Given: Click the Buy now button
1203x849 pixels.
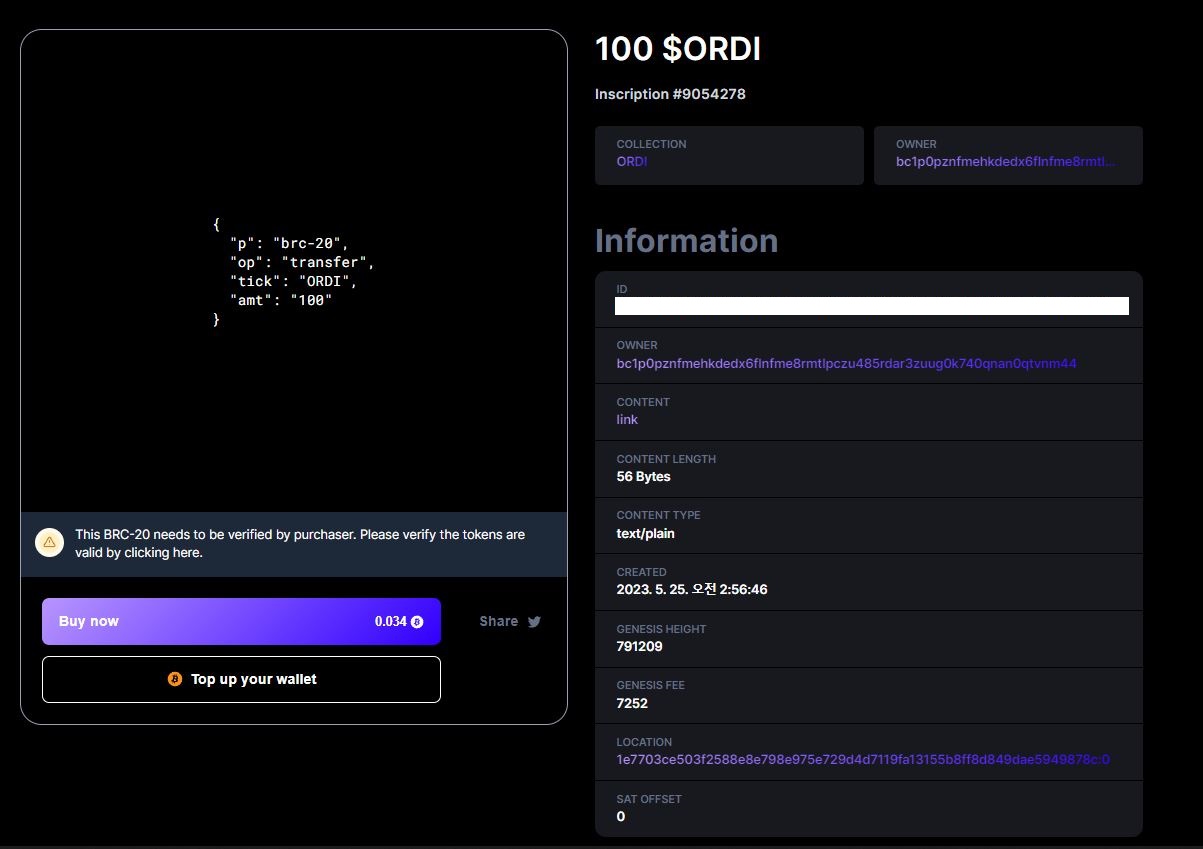Looking at the screenshot, I should pos(241,621).
